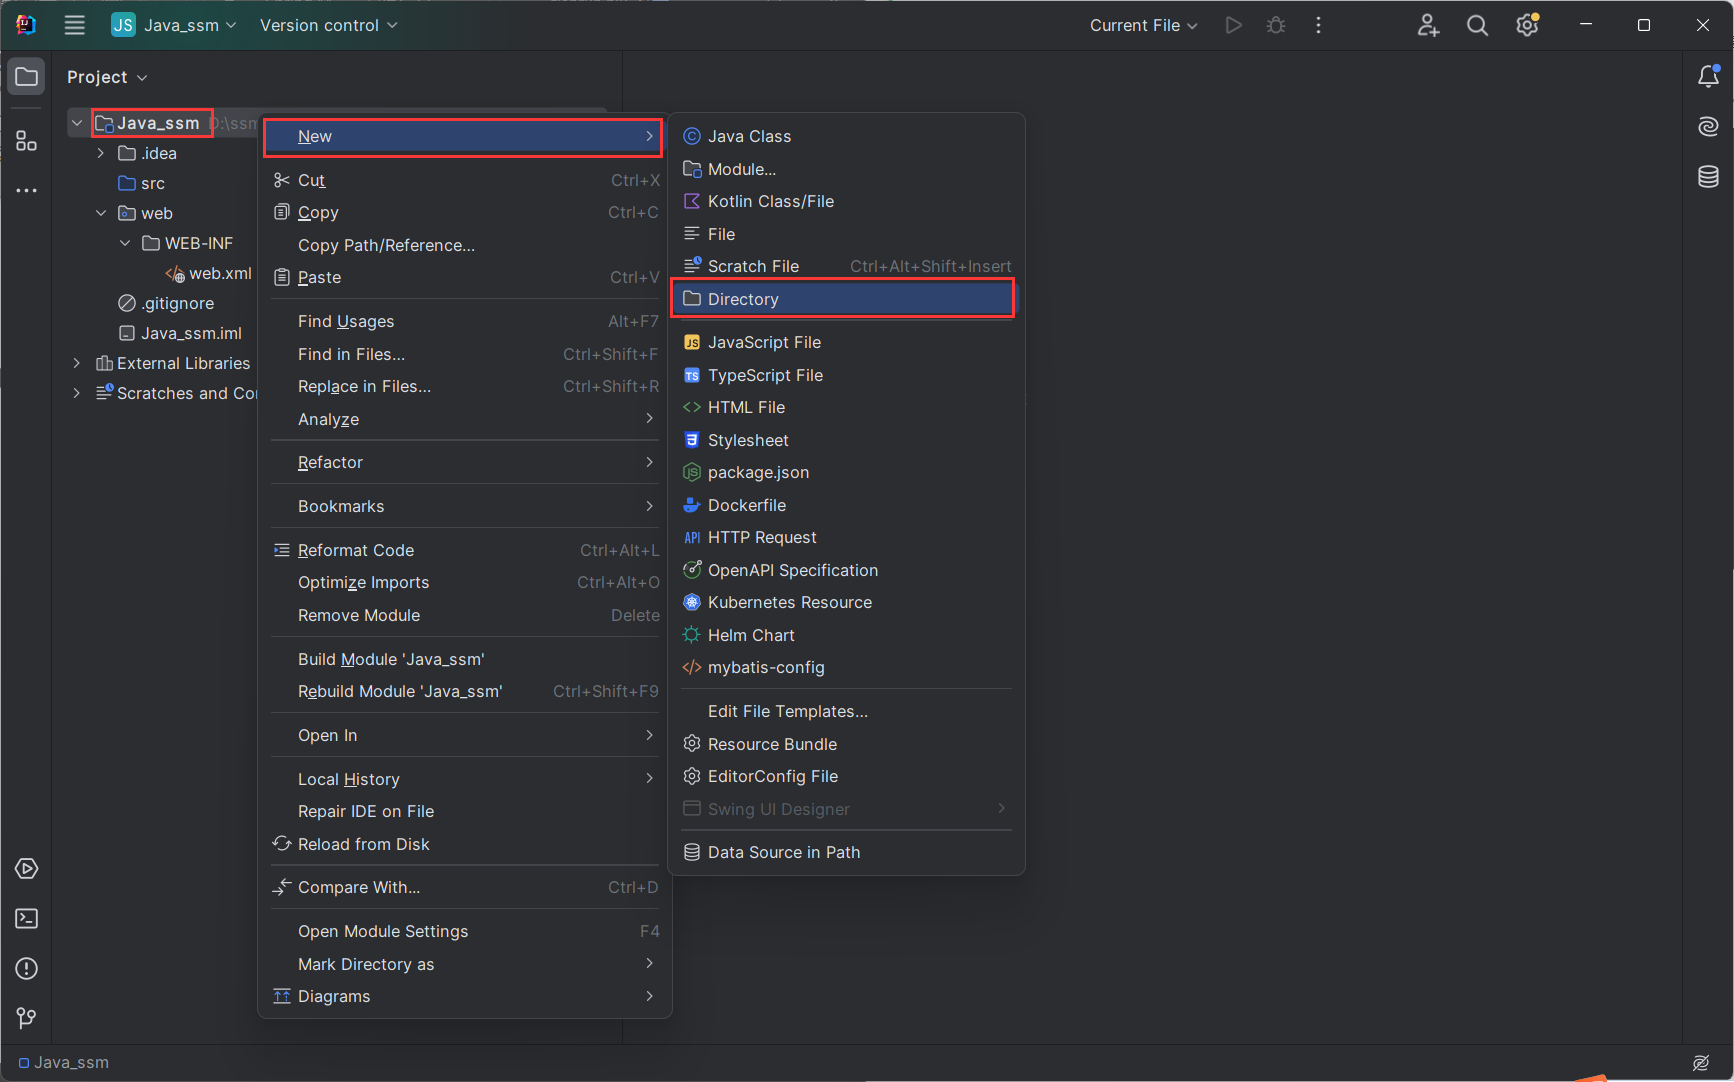1734x1082 pixels.
Task: Open the Structure tool window icon
Action: pyautogui.click(x=27, y=141)
